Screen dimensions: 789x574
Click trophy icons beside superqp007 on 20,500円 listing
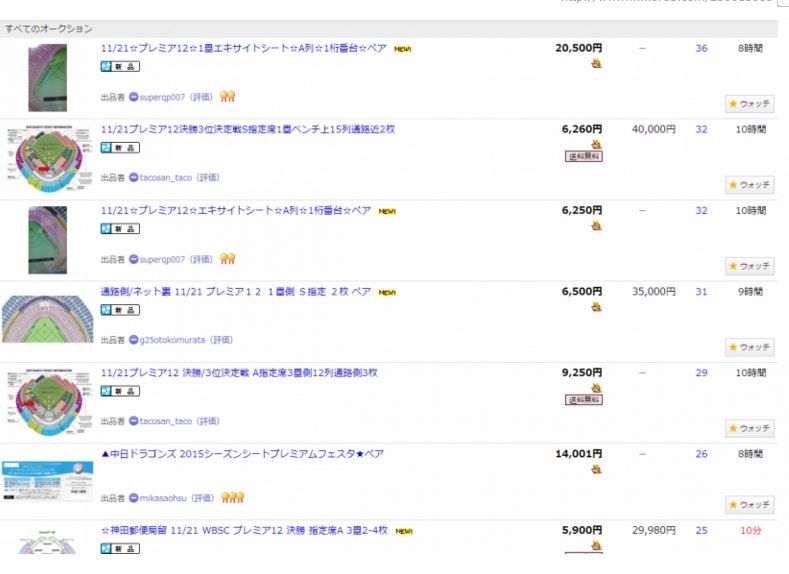click(227, 97)
